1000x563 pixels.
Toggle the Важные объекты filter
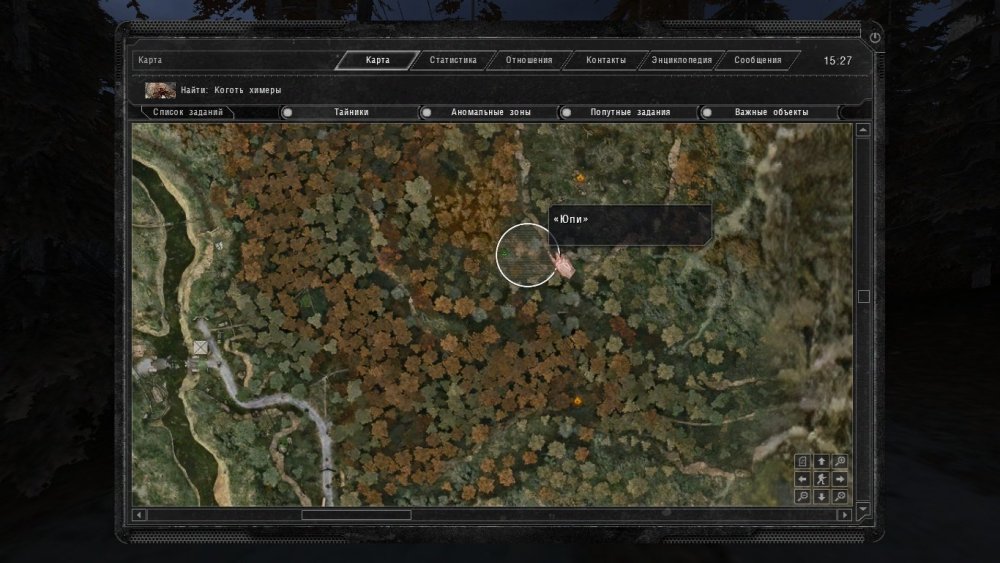click(x=770, y=112)
